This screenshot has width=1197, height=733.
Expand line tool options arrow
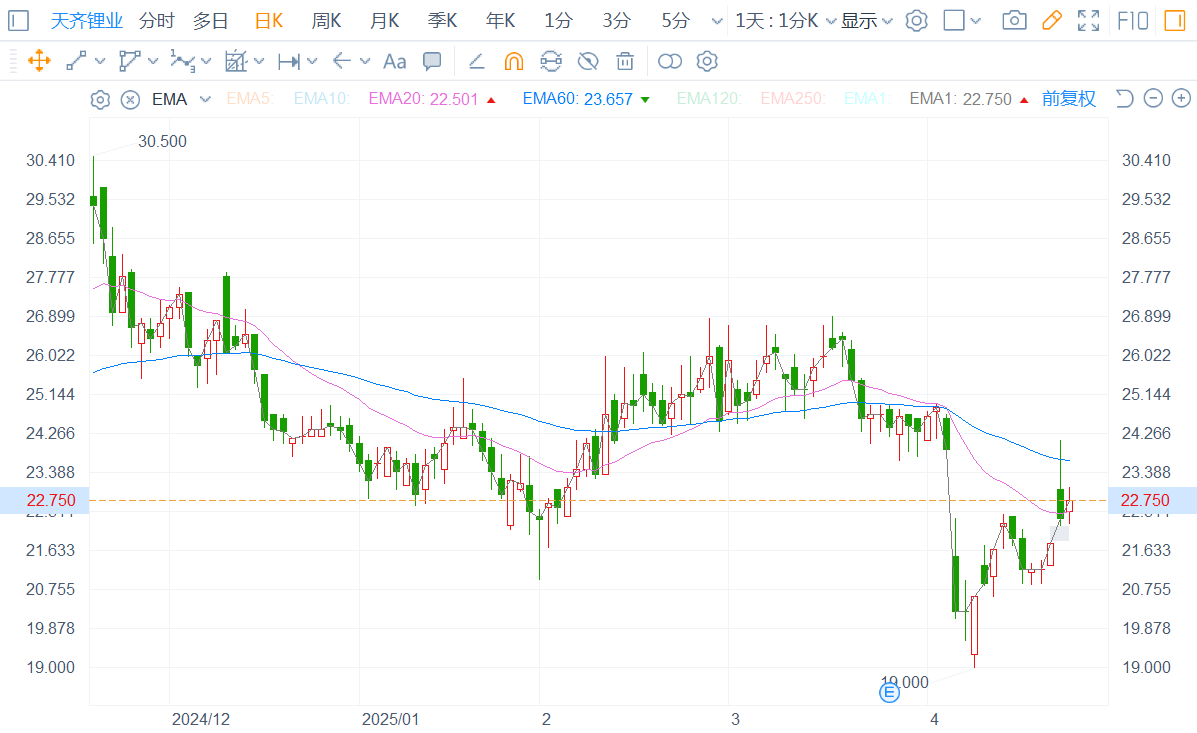click(x=100, y=61)
